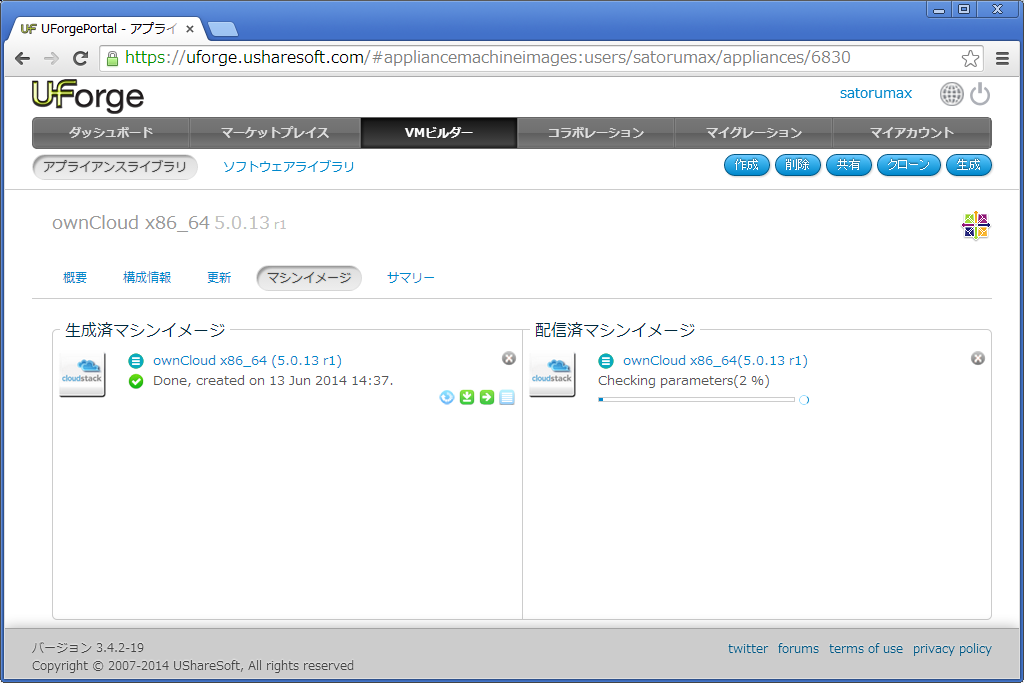Click the publish progress bar

[696, 400]
